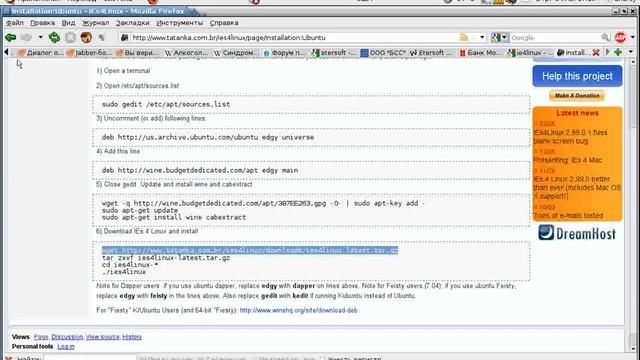
Task: Open news 'IEs4Linux 2.99.0.1 fixes blank screen bug'
Action: [571, 137]
